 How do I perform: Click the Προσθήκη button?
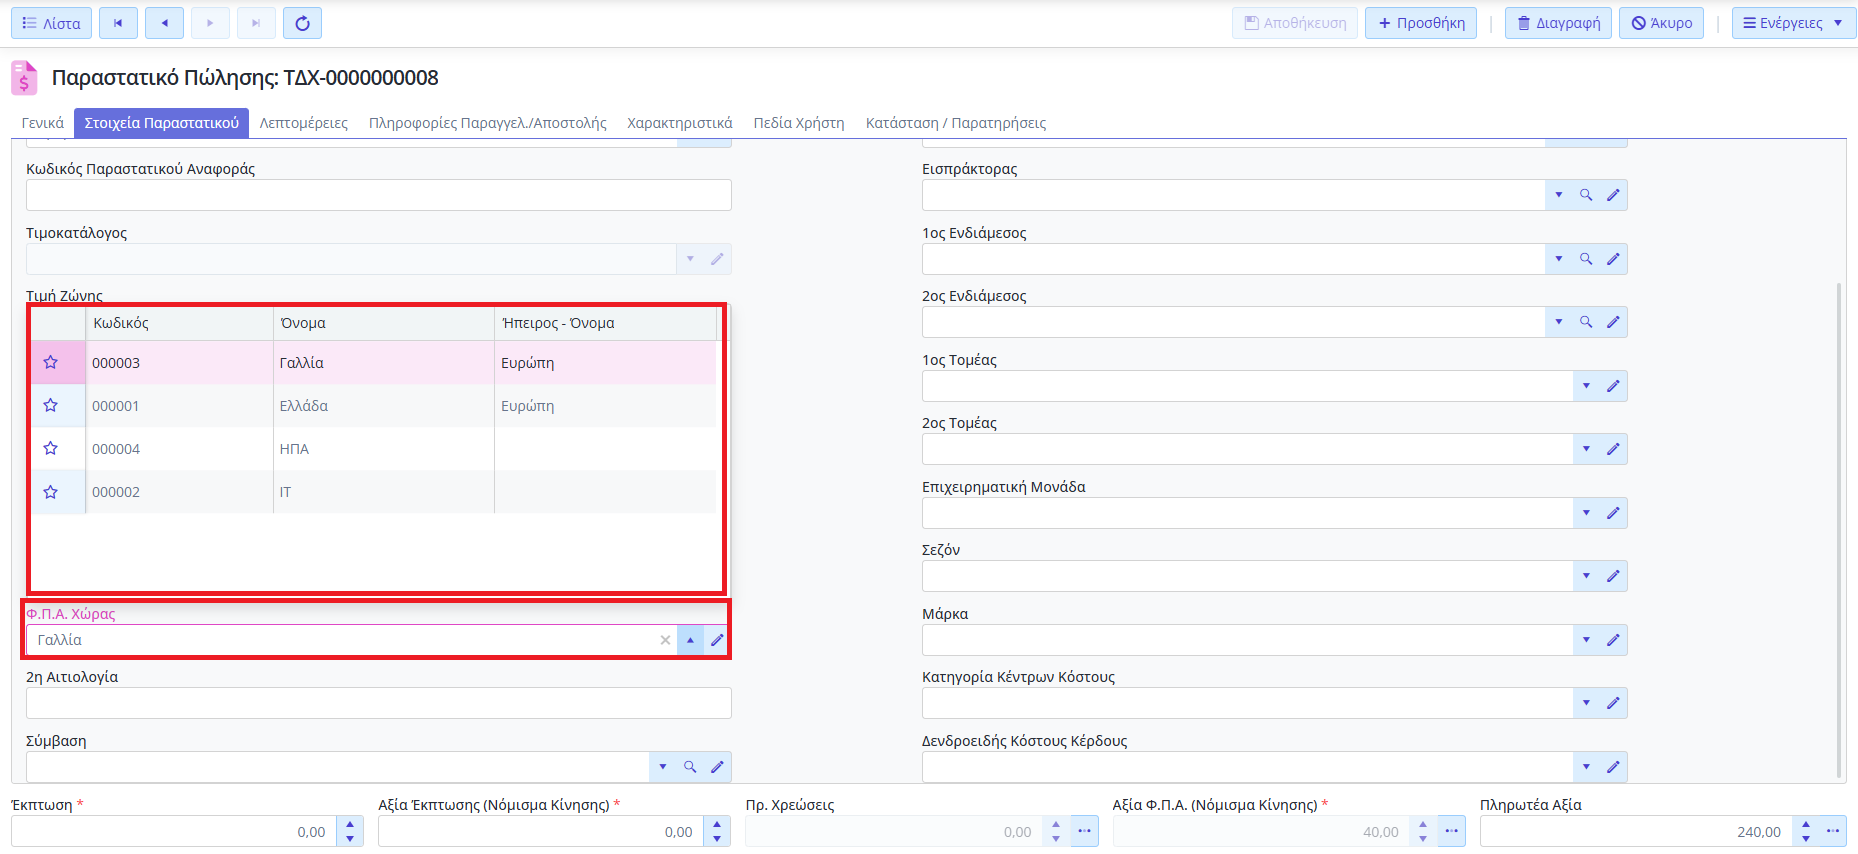(x=1421, y=23)
